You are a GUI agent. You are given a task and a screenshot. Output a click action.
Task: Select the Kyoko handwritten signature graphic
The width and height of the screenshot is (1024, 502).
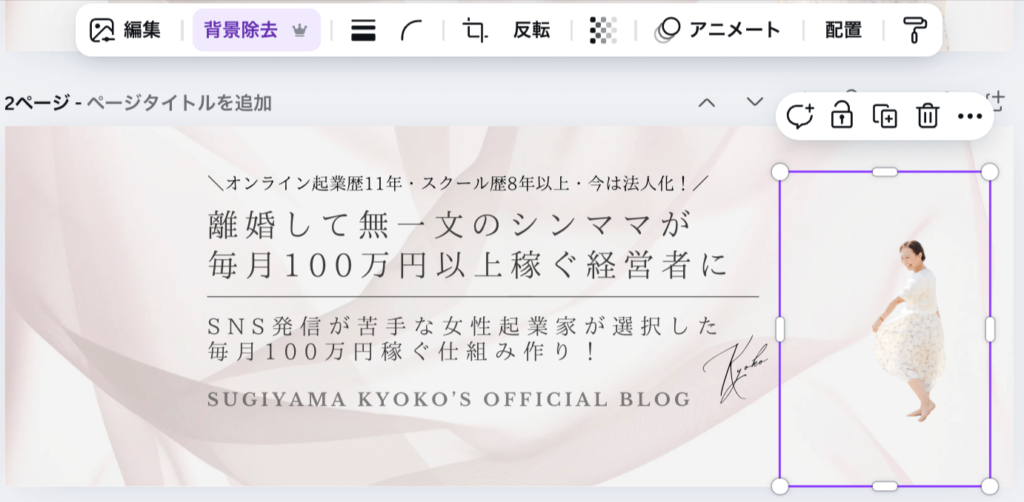coord(735,369)
